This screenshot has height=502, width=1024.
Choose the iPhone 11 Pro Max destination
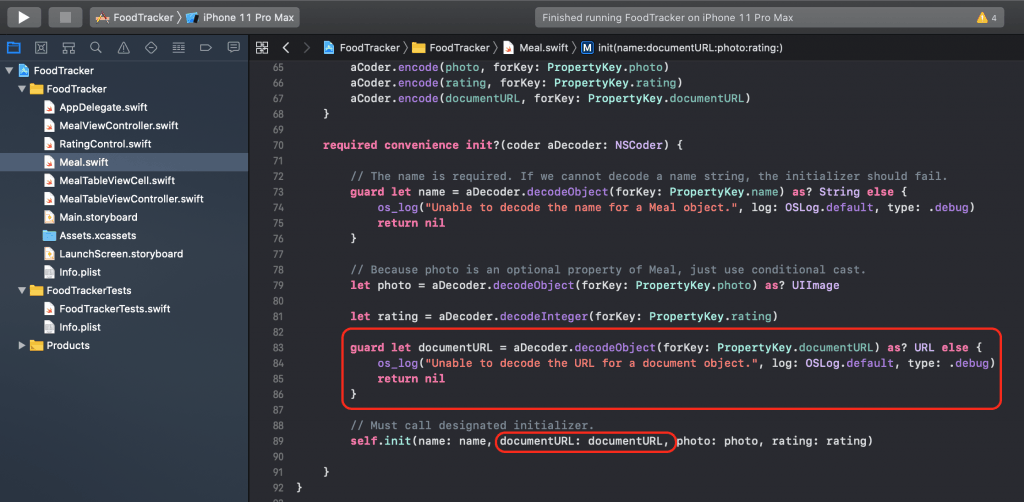[240, 18]
